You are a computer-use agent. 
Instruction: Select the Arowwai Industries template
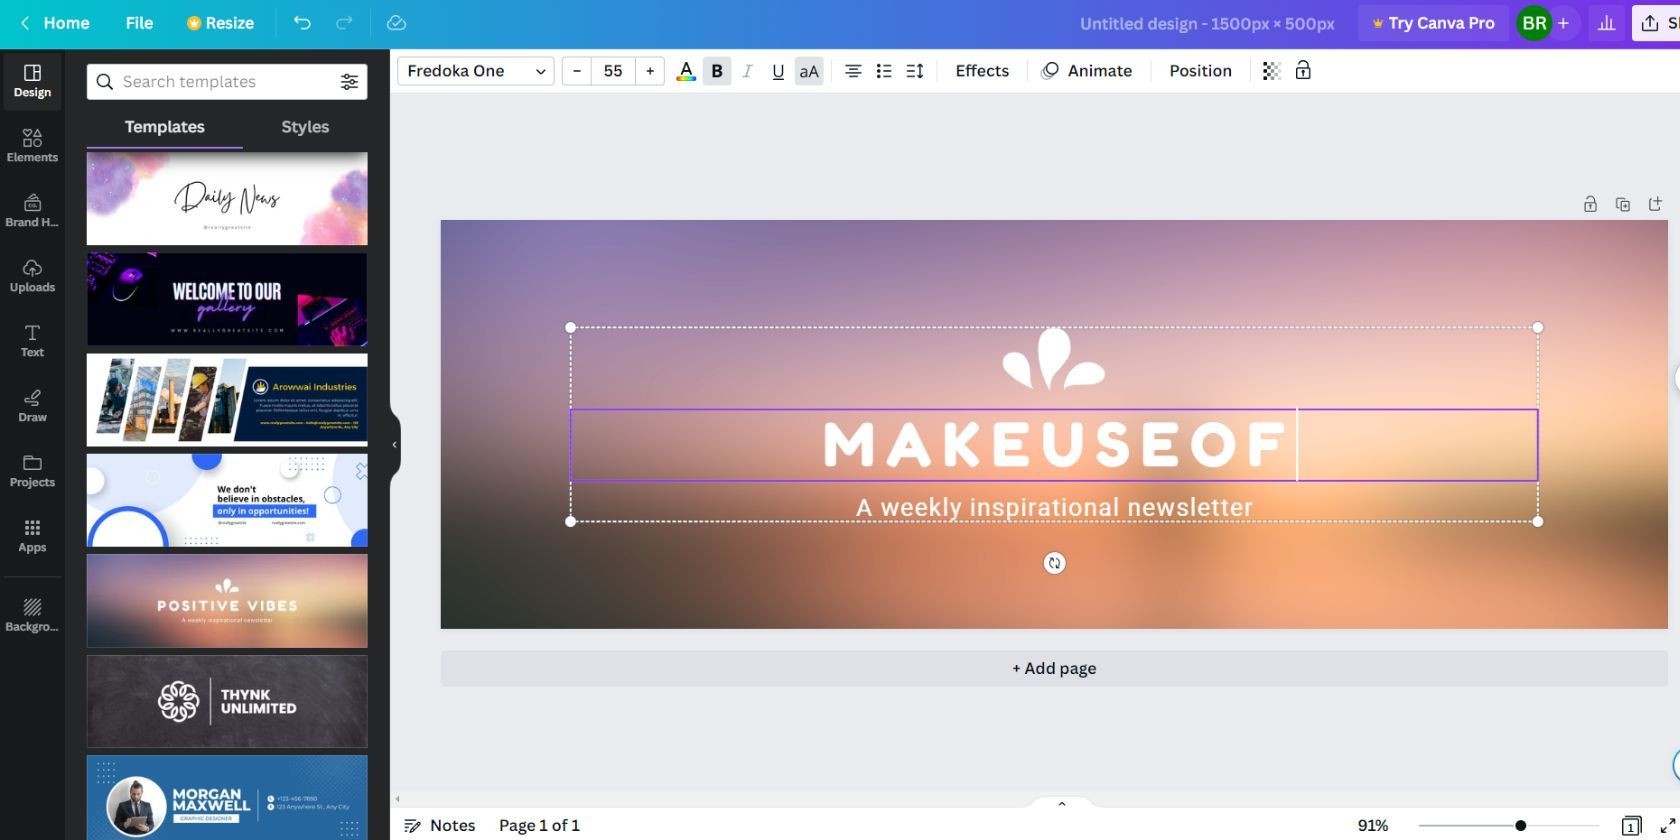(x=227, y=400)
